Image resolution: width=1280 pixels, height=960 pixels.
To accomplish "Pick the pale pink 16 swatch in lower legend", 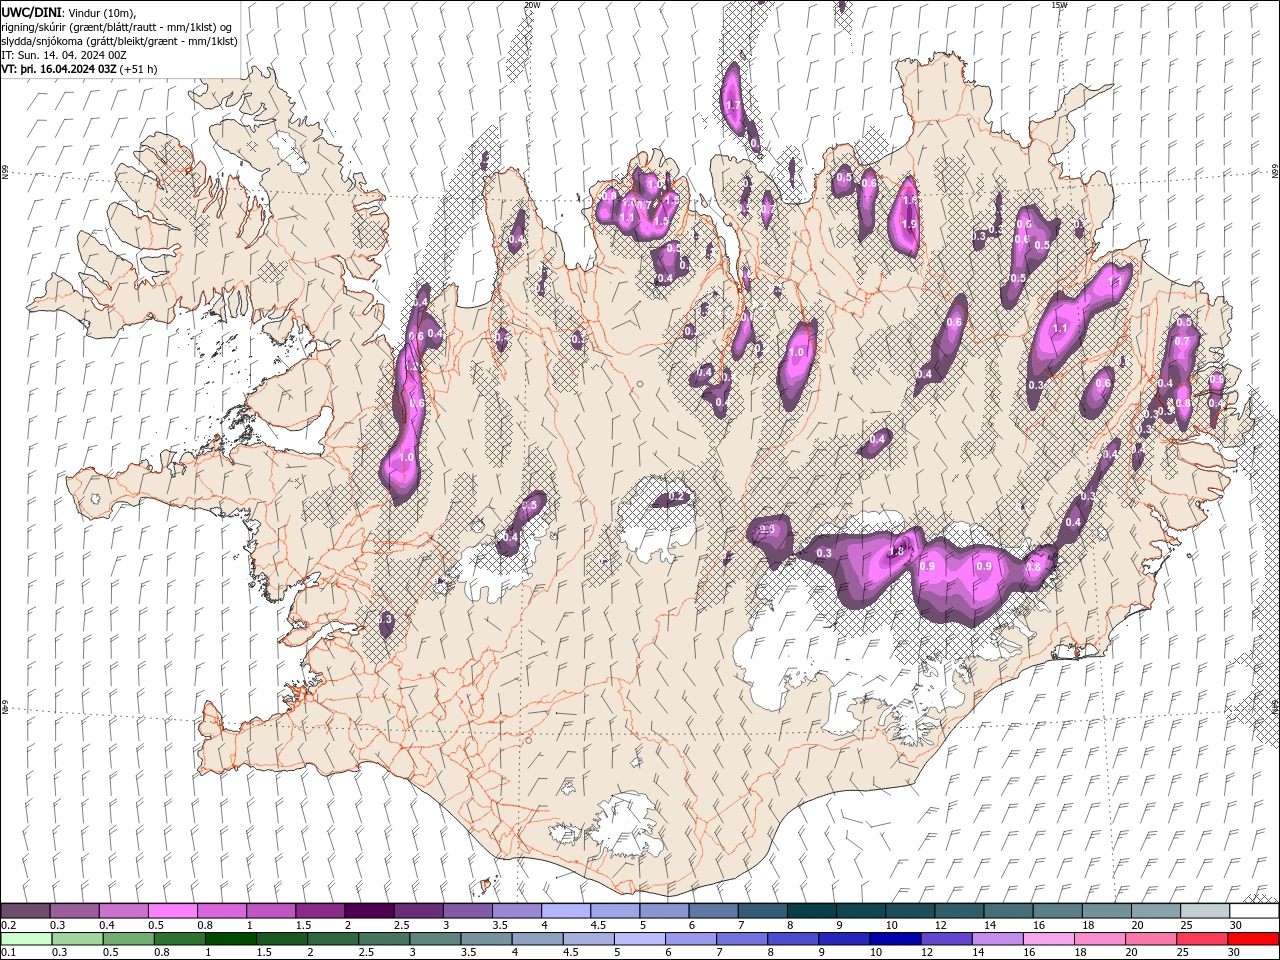I will (x=1048, y=939).
